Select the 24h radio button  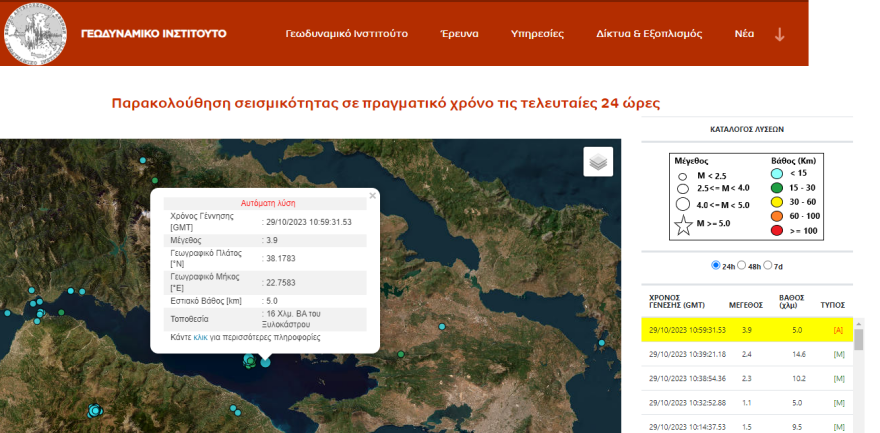716,265
